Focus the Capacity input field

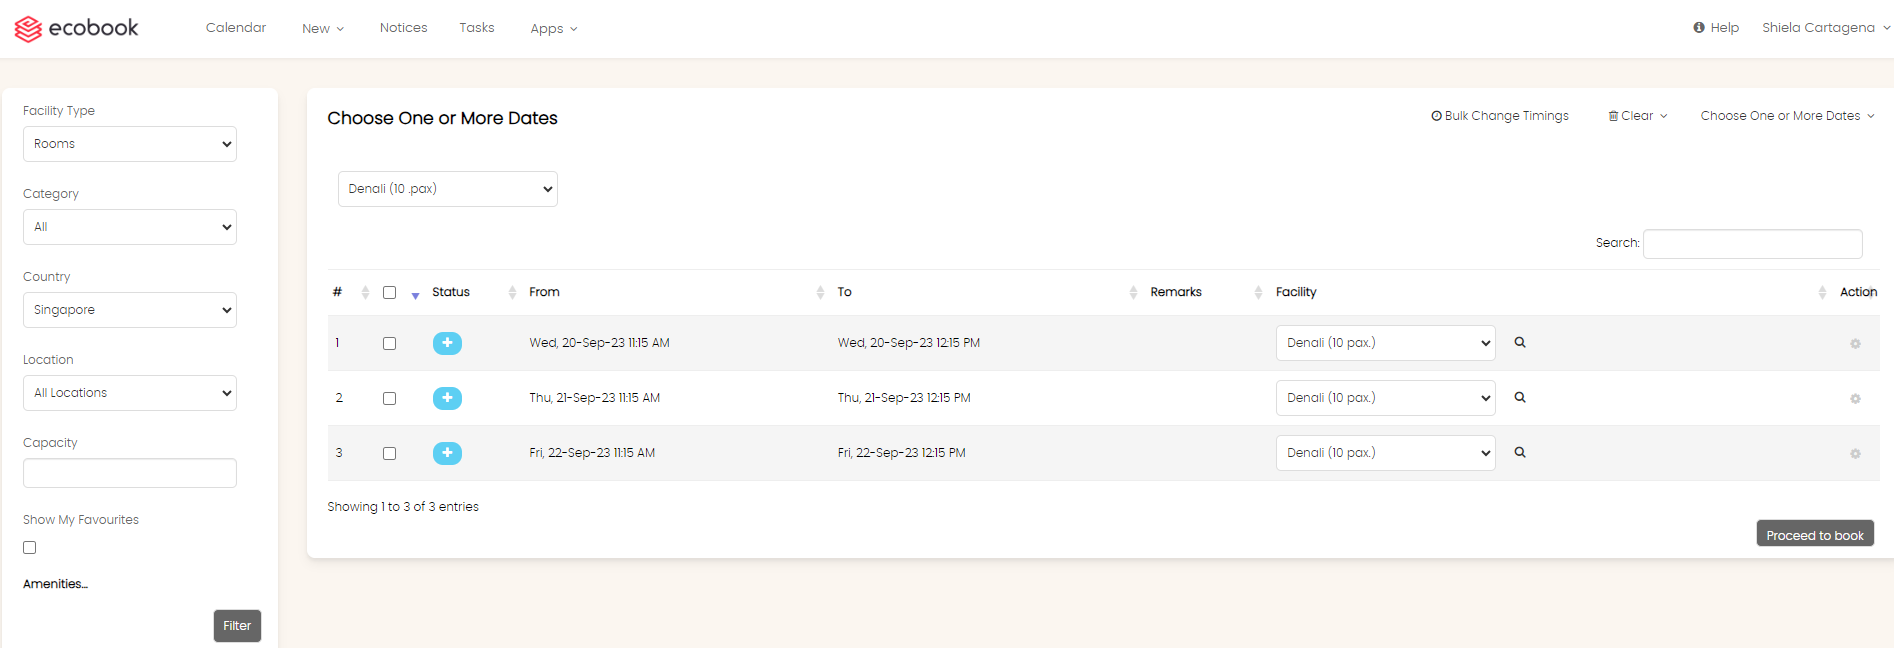coord(130,473)
